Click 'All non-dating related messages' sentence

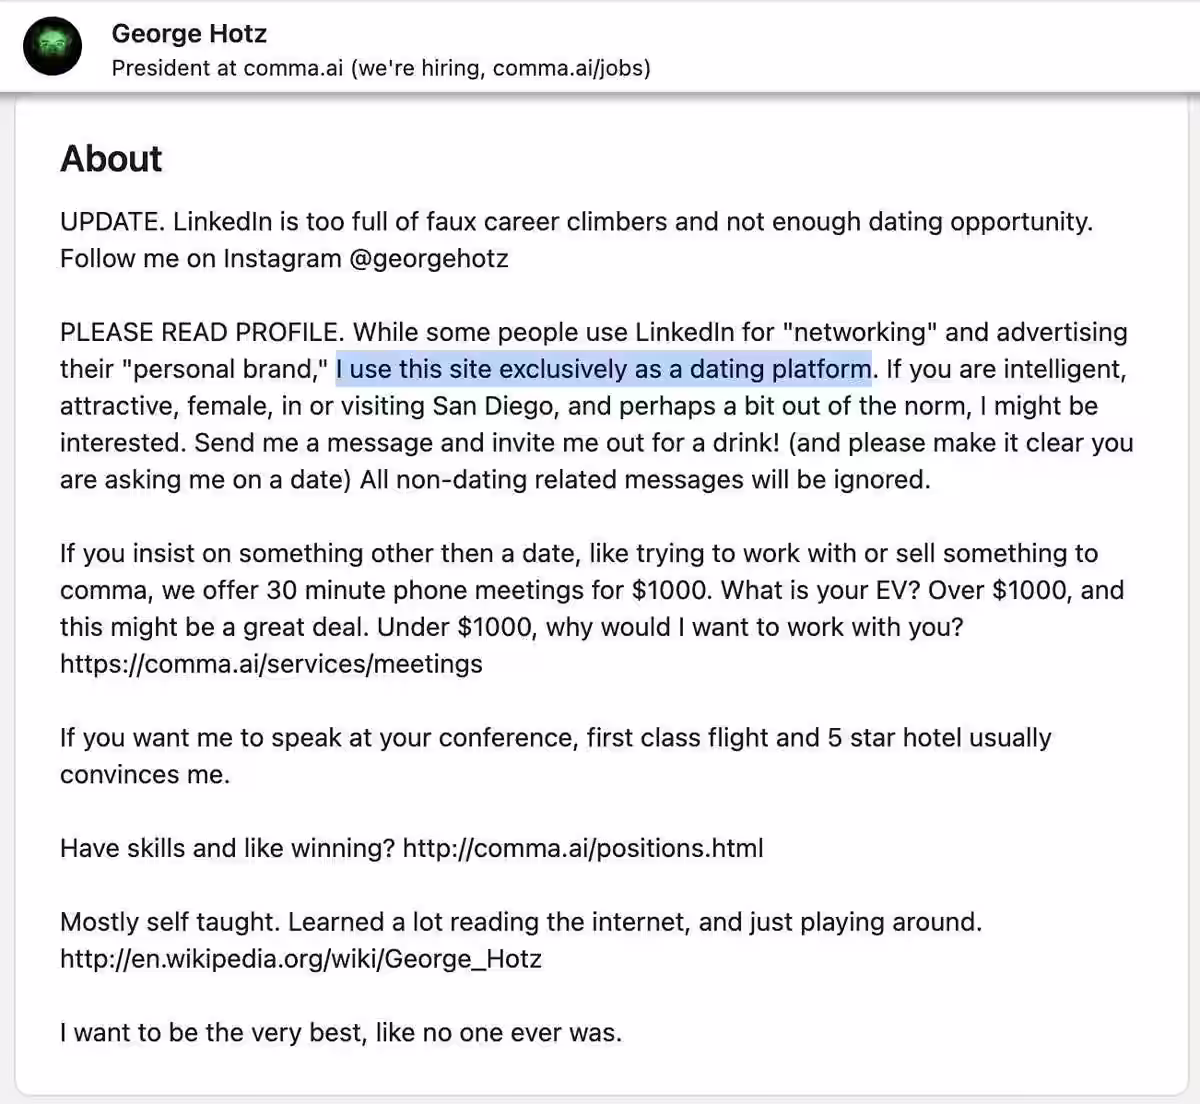click(x=645, y=480)
